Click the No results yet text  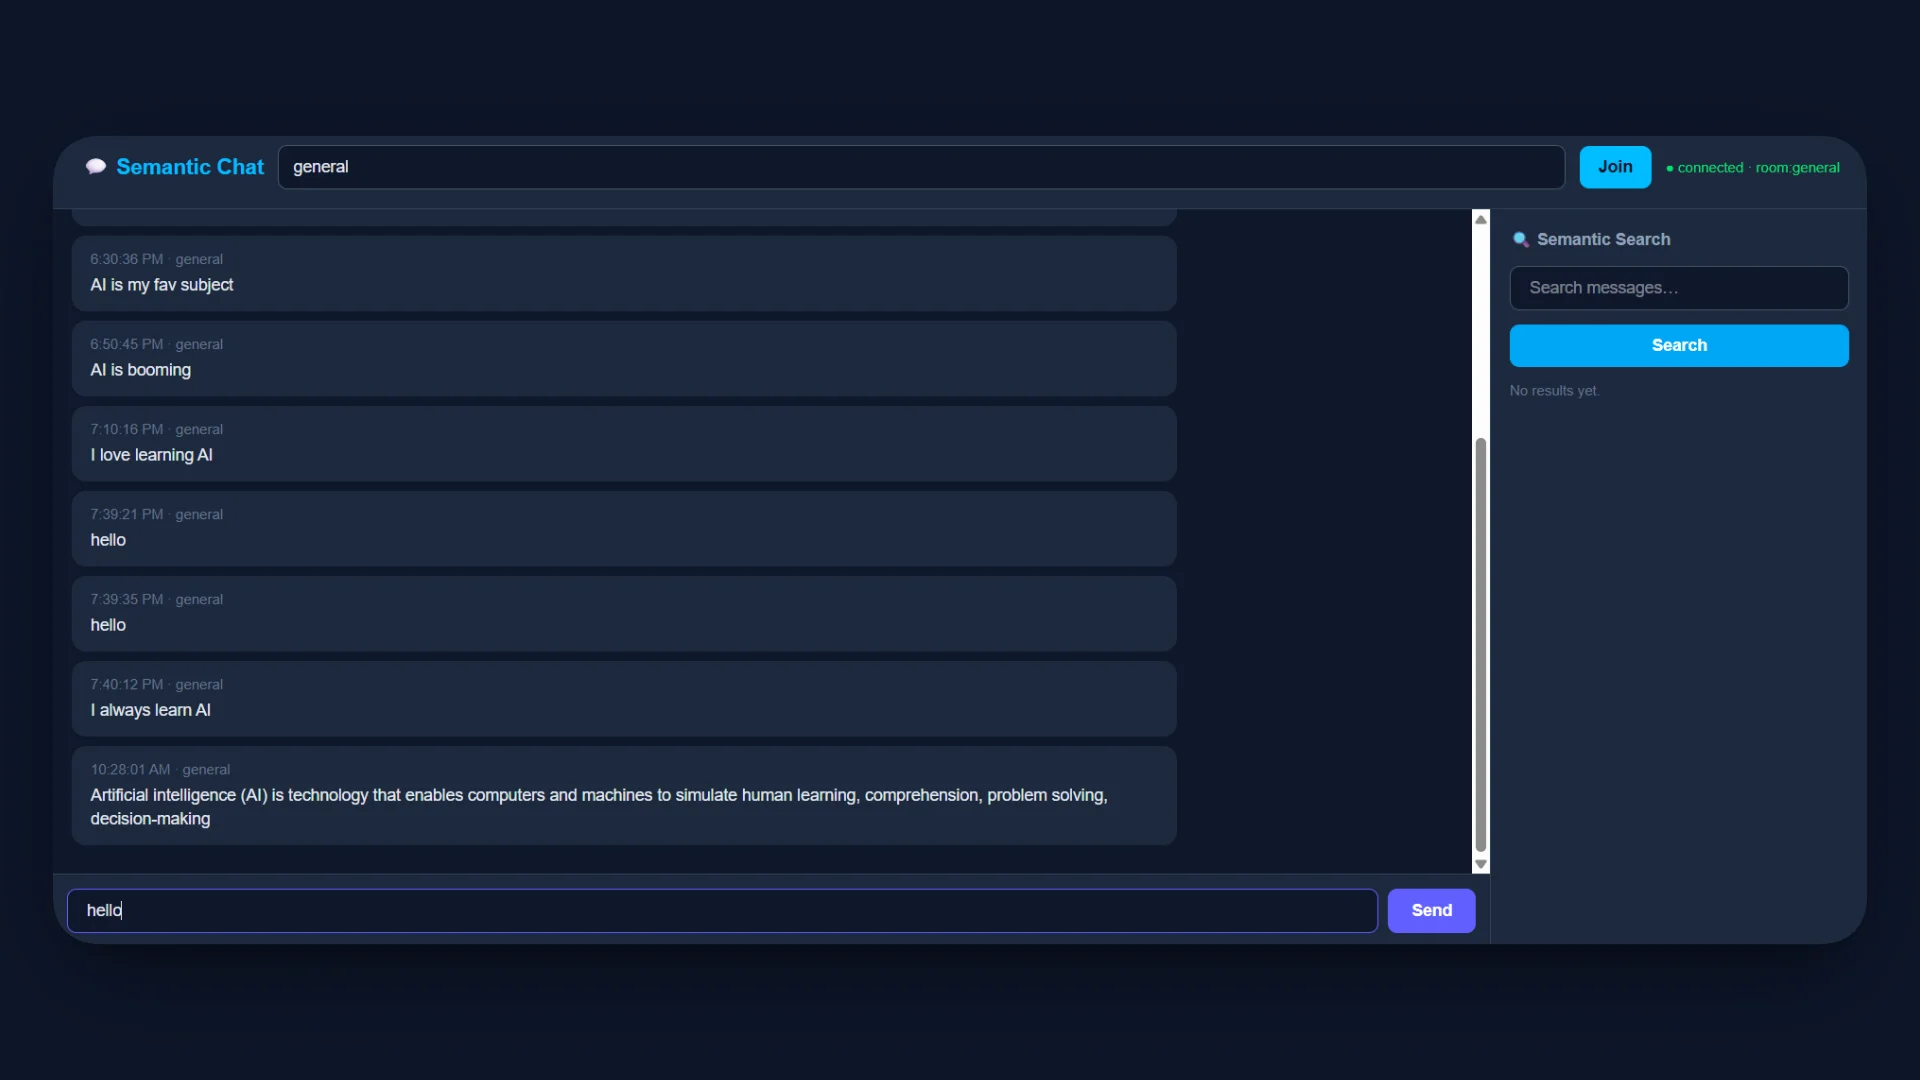[x=1554, y=390]
